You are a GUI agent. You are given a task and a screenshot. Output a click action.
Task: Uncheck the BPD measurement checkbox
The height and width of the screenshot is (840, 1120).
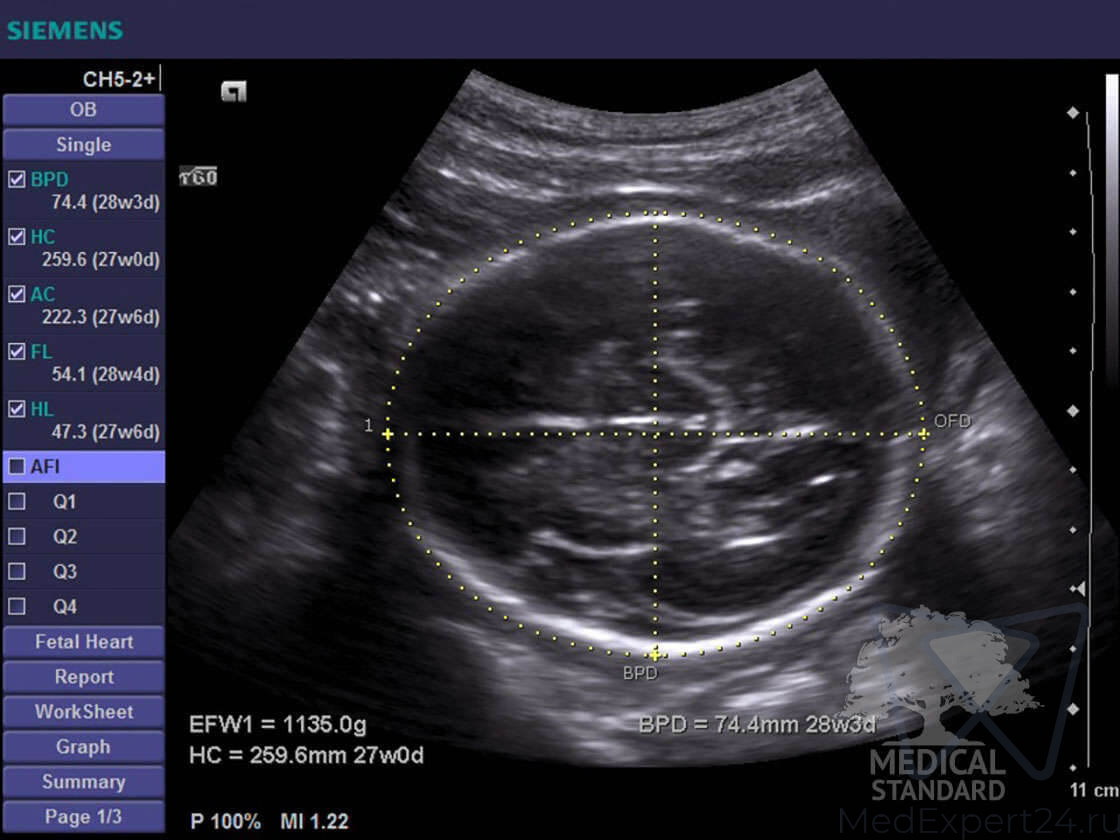pos(16,180)
